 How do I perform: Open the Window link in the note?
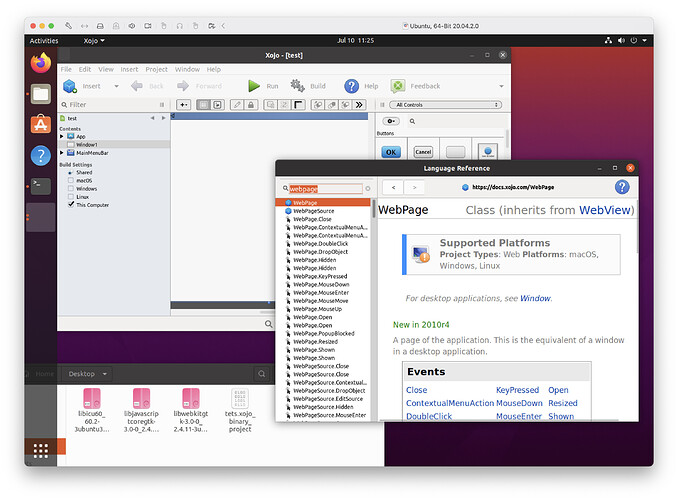pos(535,298)
